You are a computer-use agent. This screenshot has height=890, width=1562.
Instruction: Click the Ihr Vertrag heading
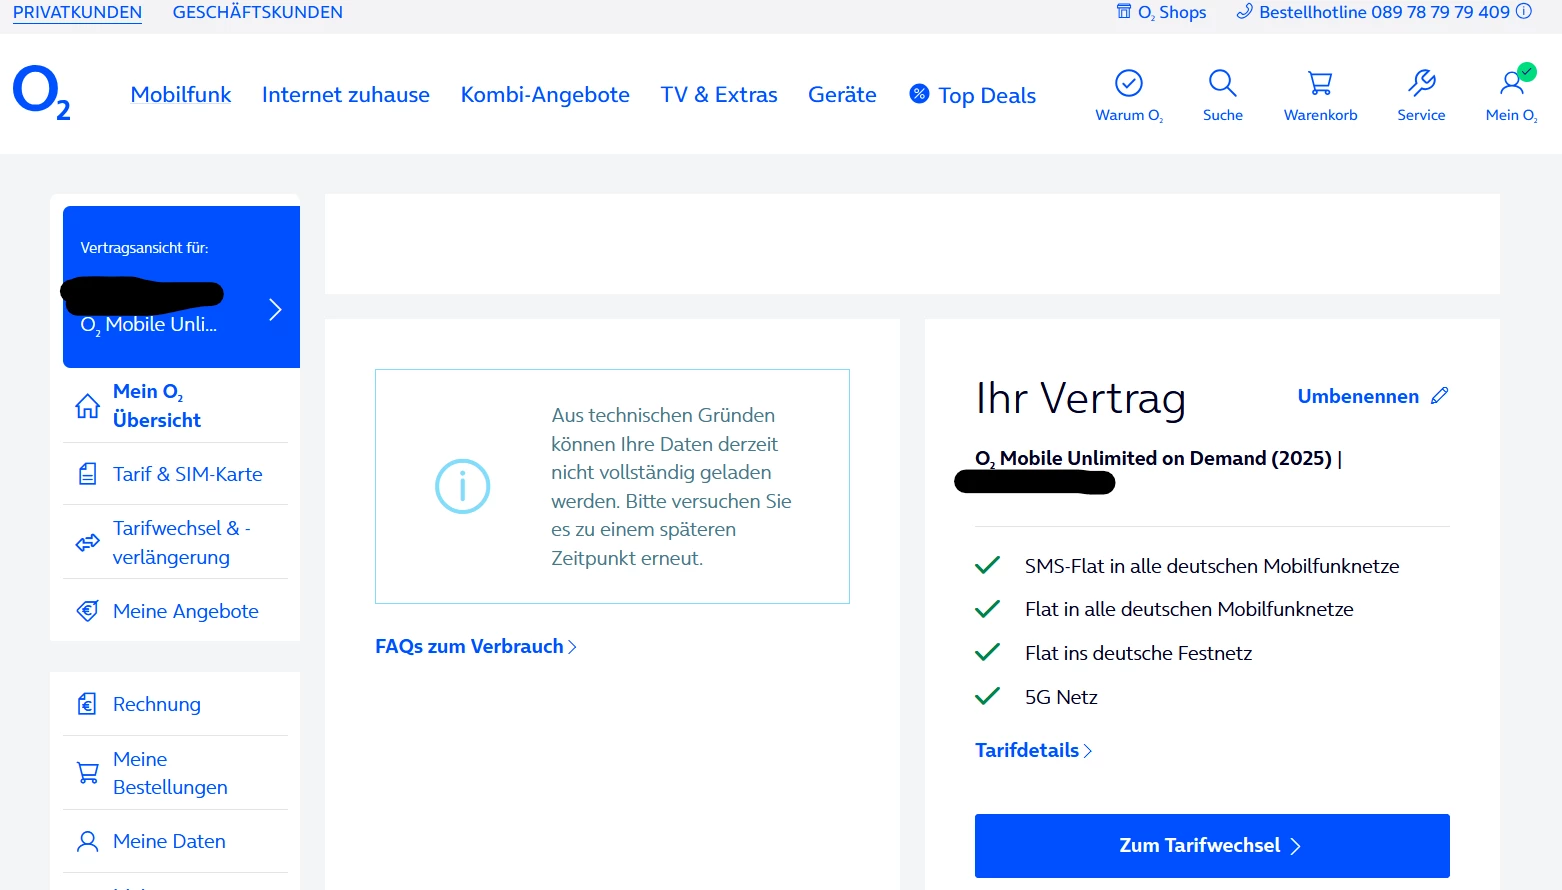[1081, 398]
